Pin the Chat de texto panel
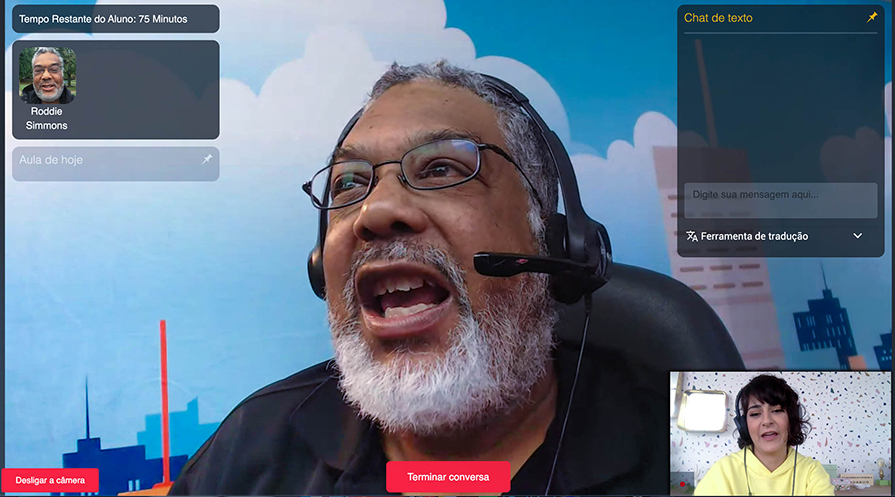This screenshot has width=895, height=497. pos(872,18)
